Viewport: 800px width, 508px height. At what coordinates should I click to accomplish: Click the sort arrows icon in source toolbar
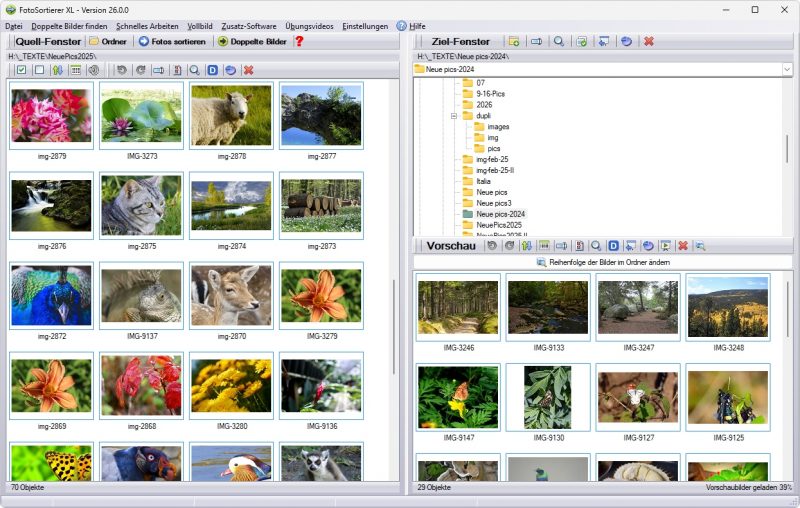[x=58, y=70]
